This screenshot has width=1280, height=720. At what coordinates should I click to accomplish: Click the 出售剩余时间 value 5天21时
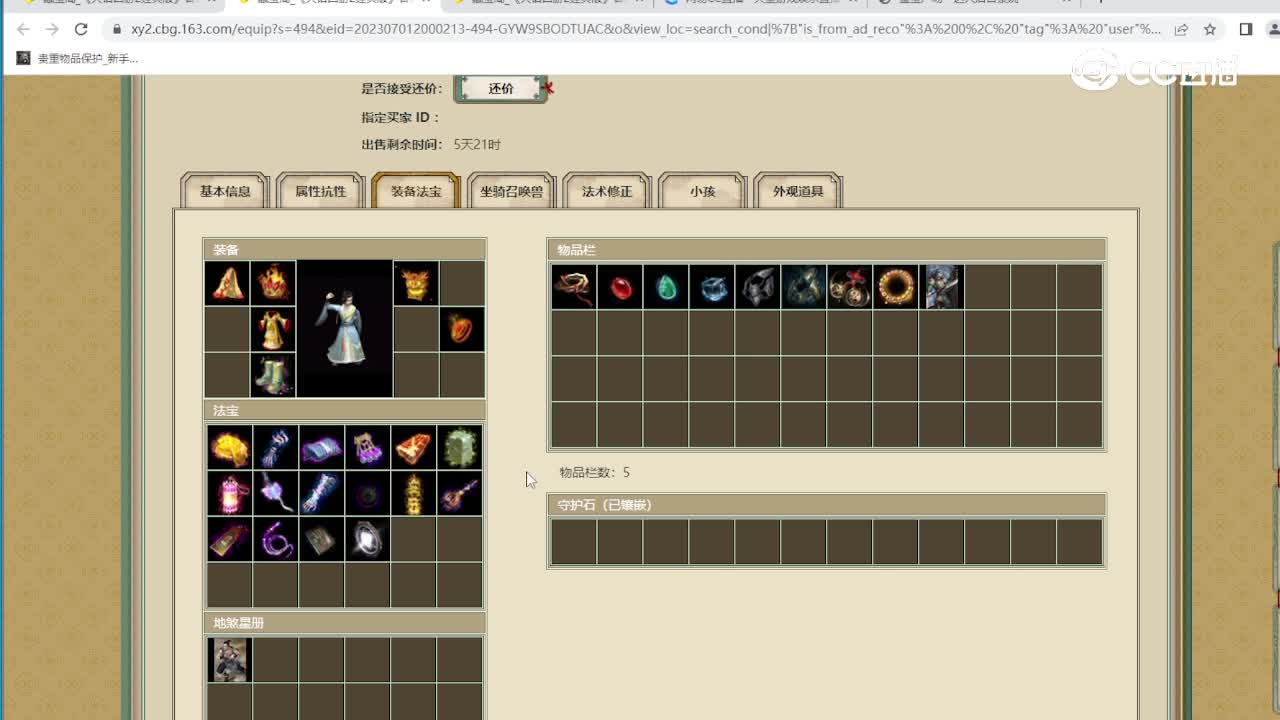coord(477,144)
